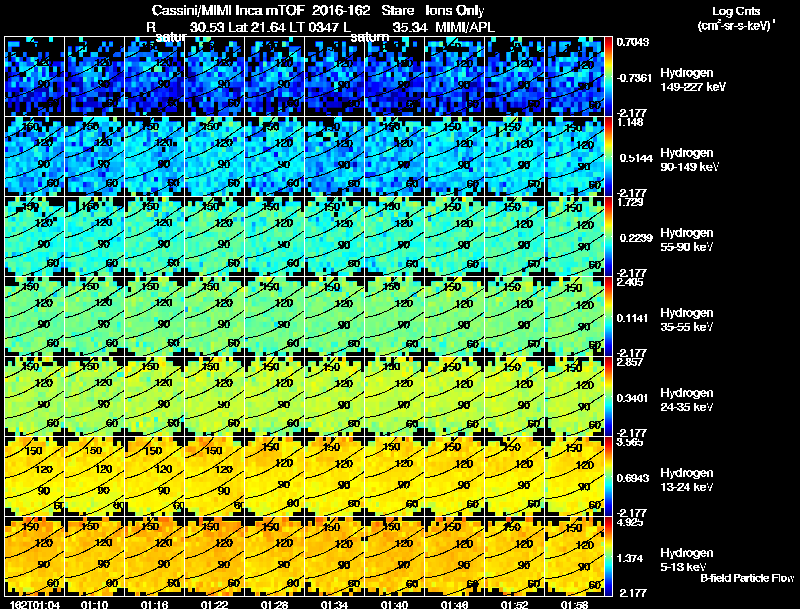Click the Hydrogen 13-24 keV row label
800x609 pixels.
(687, 480)
